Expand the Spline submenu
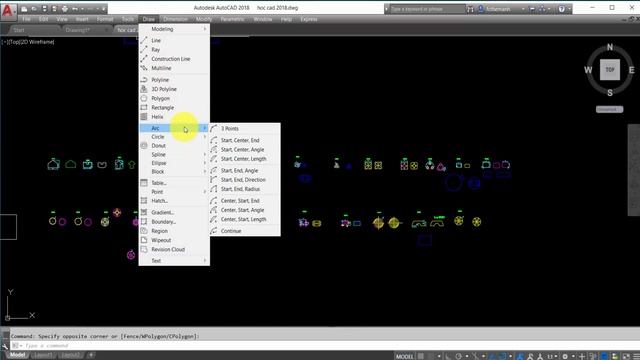Viewport: 640px width, 360px height. pyautogui.click(x=174, y=155)
